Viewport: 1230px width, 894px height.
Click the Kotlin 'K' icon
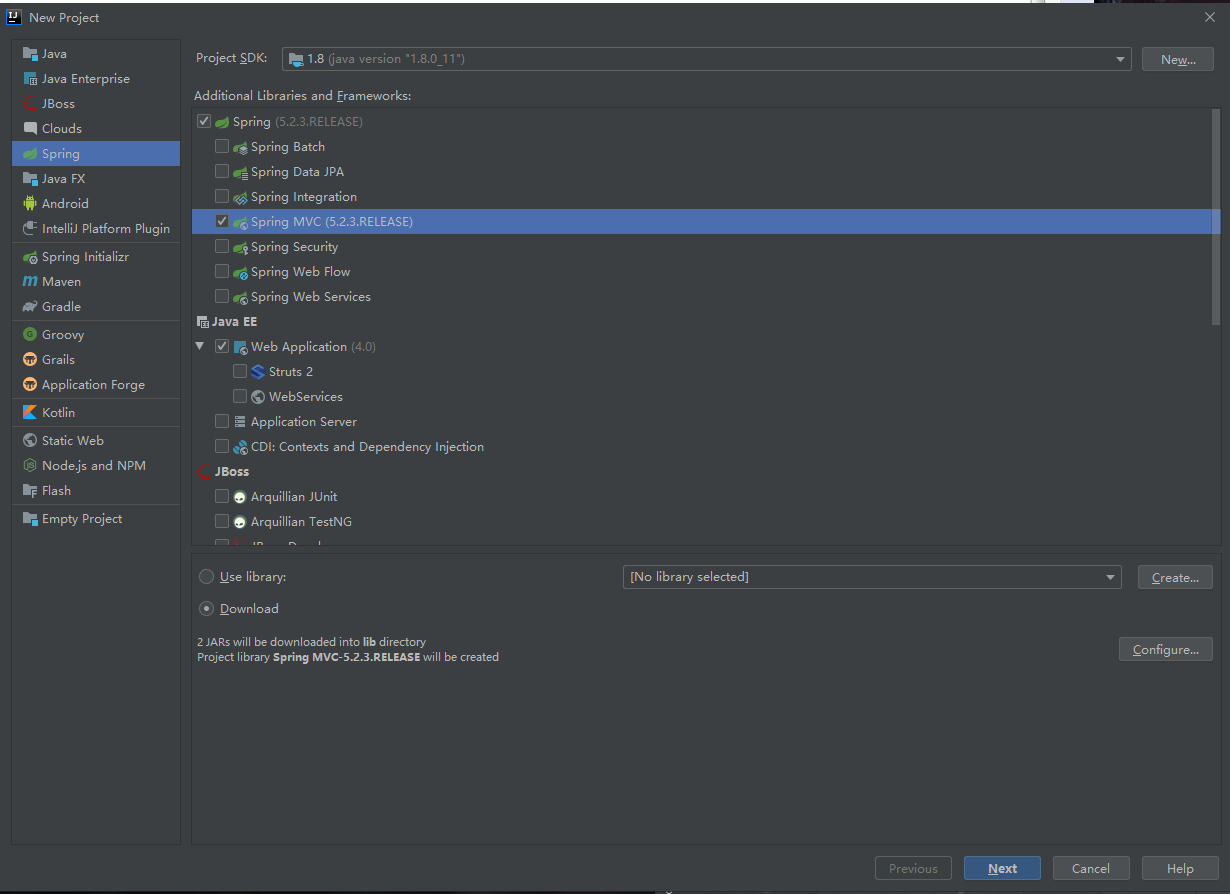30,413
